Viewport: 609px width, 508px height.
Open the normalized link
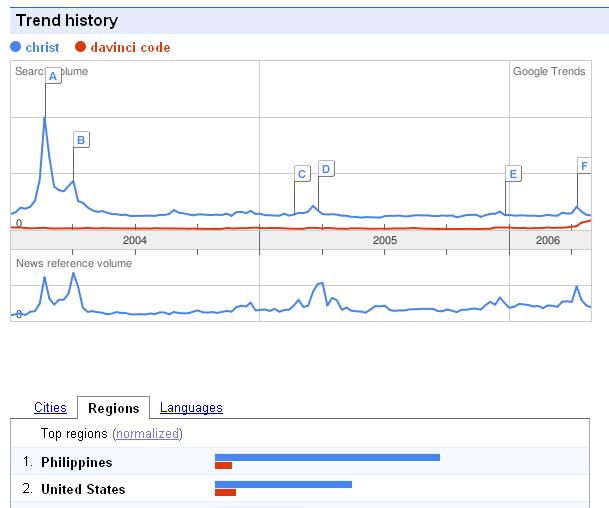pos(148,433)
